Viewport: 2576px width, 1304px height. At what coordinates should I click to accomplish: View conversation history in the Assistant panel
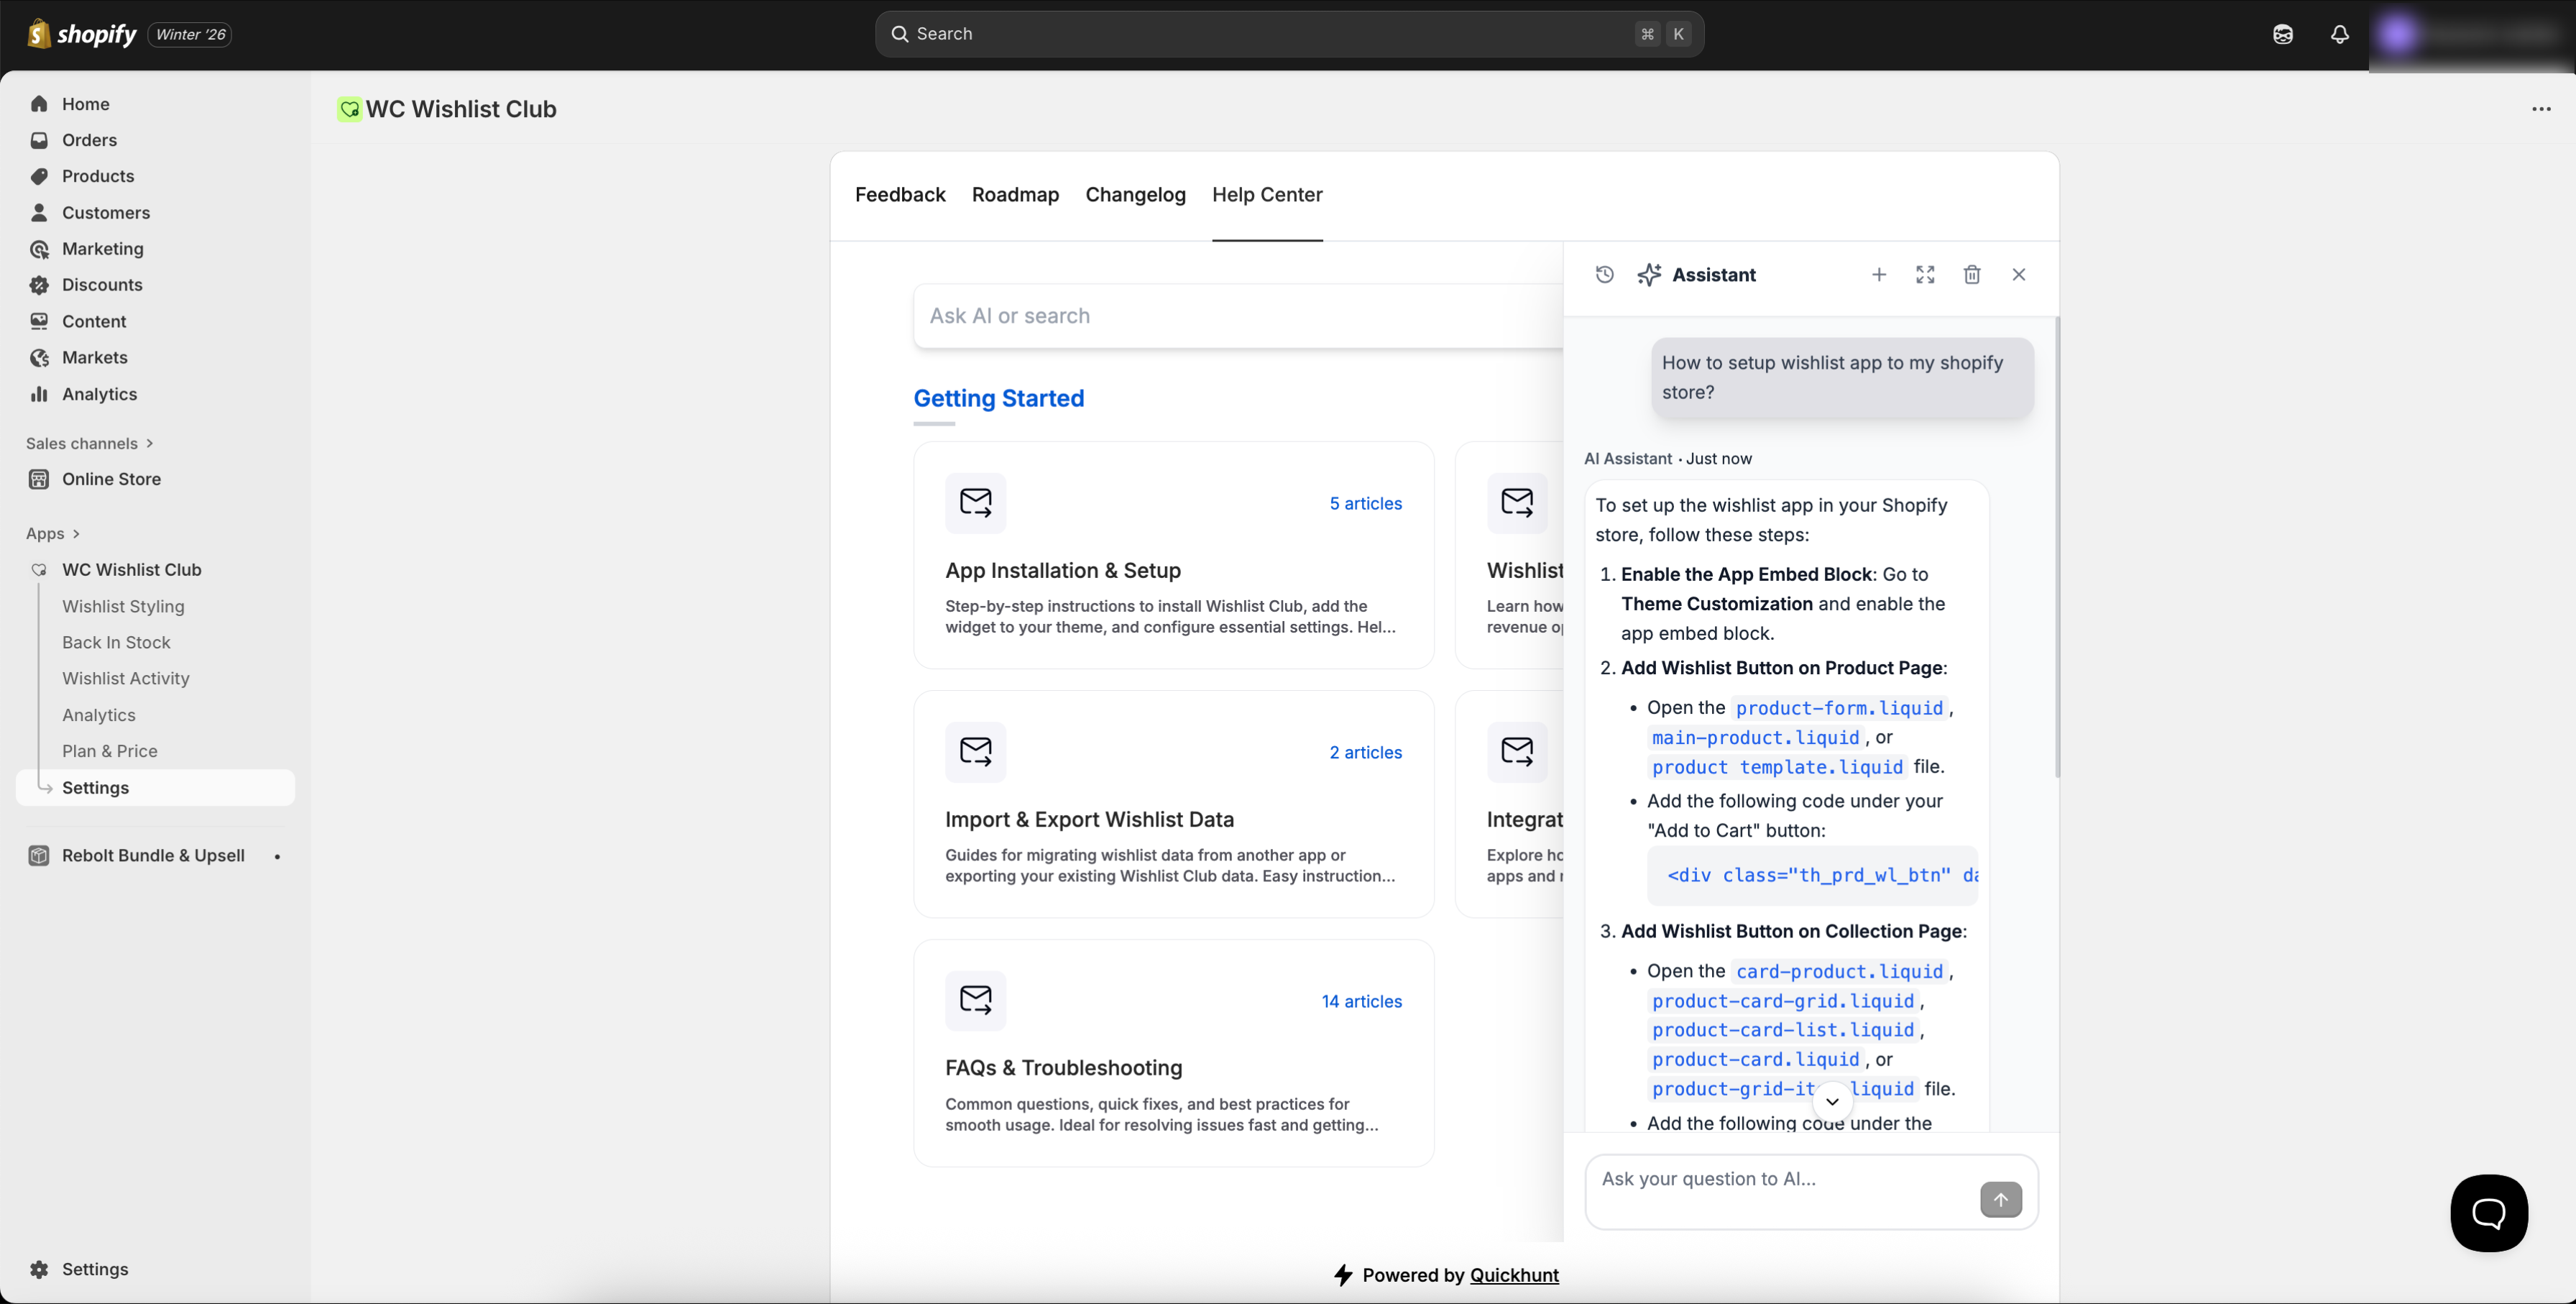point(1604,274)
